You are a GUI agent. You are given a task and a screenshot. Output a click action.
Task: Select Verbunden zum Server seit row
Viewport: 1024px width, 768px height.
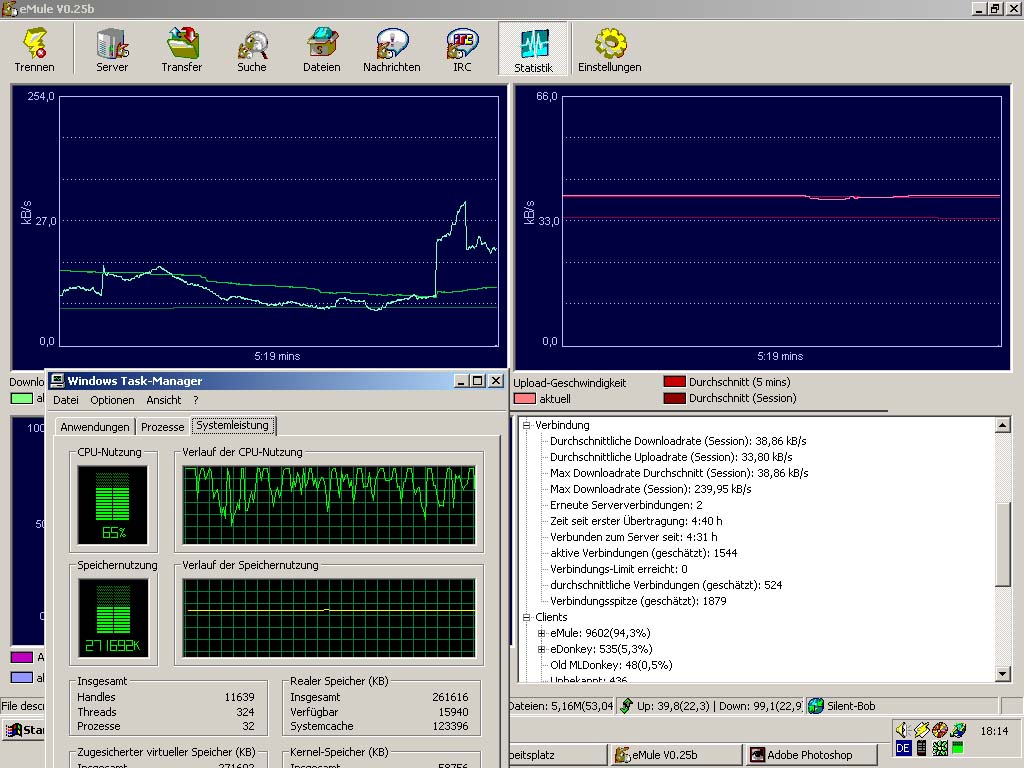633,537
